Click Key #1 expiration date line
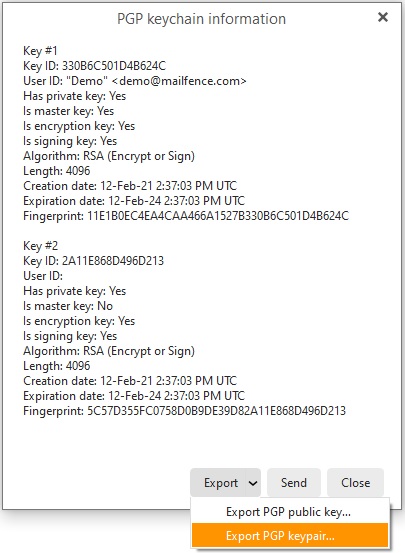This screenshot has height=553, width=405. coord(134,201)
